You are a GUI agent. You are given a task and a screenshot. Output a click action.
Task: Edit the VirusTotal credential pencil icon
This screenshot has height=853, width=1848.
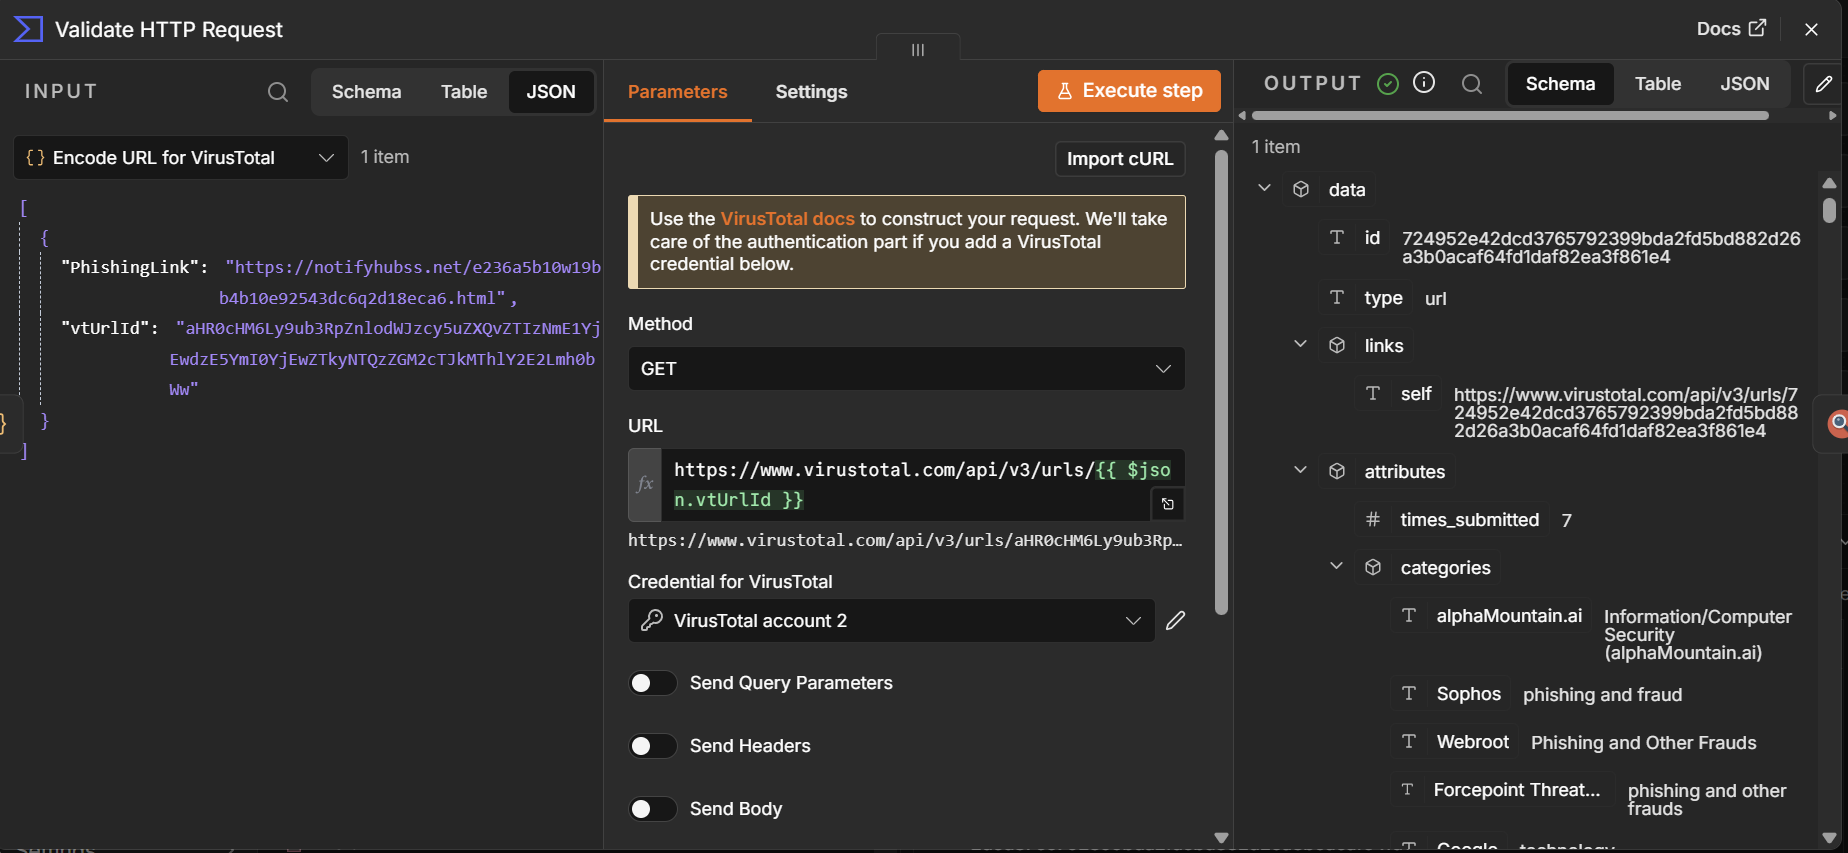1176,621
